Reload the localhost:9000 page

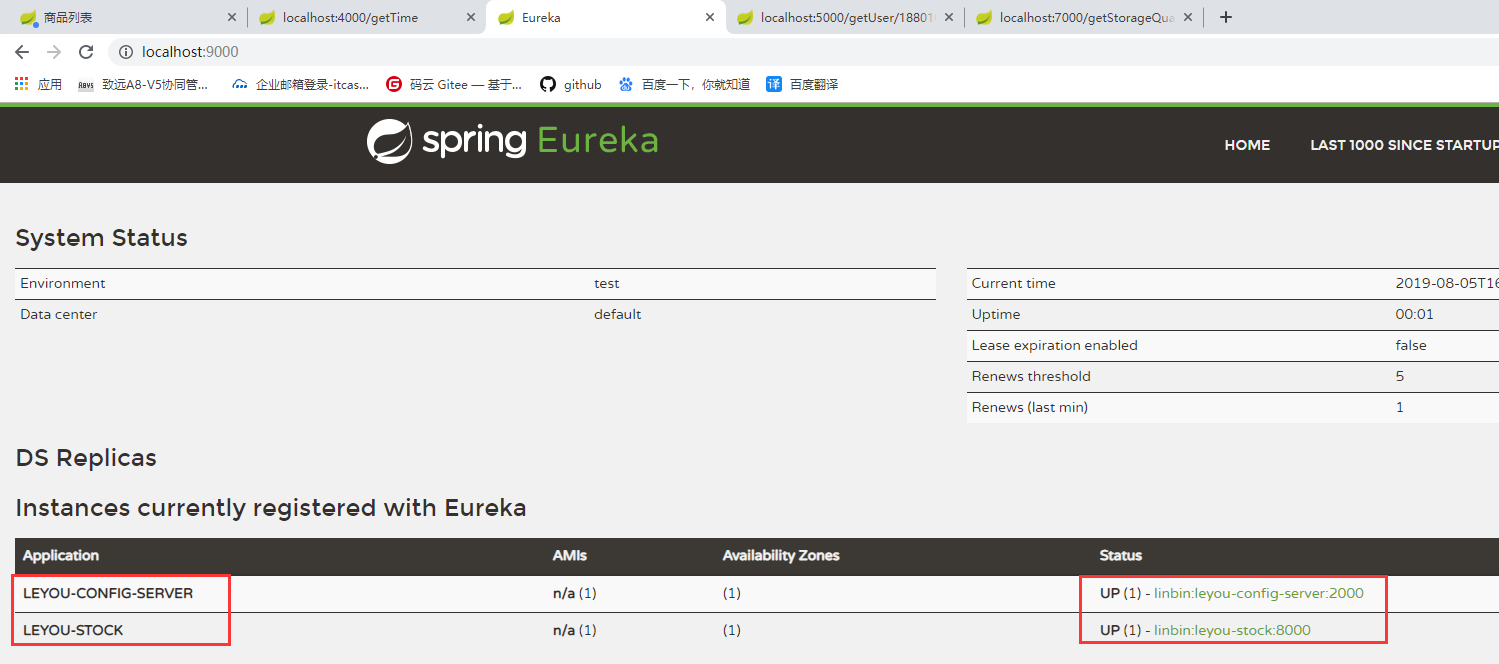pos(86,52)
